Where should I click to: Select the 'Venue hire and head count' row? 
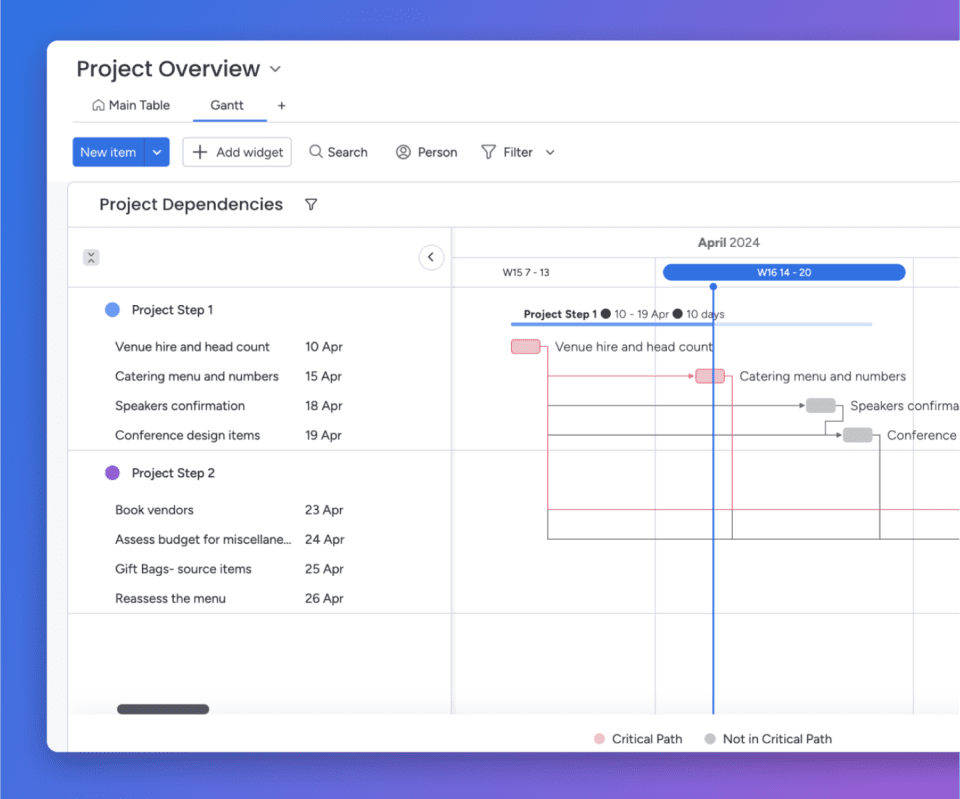(260, 347)
